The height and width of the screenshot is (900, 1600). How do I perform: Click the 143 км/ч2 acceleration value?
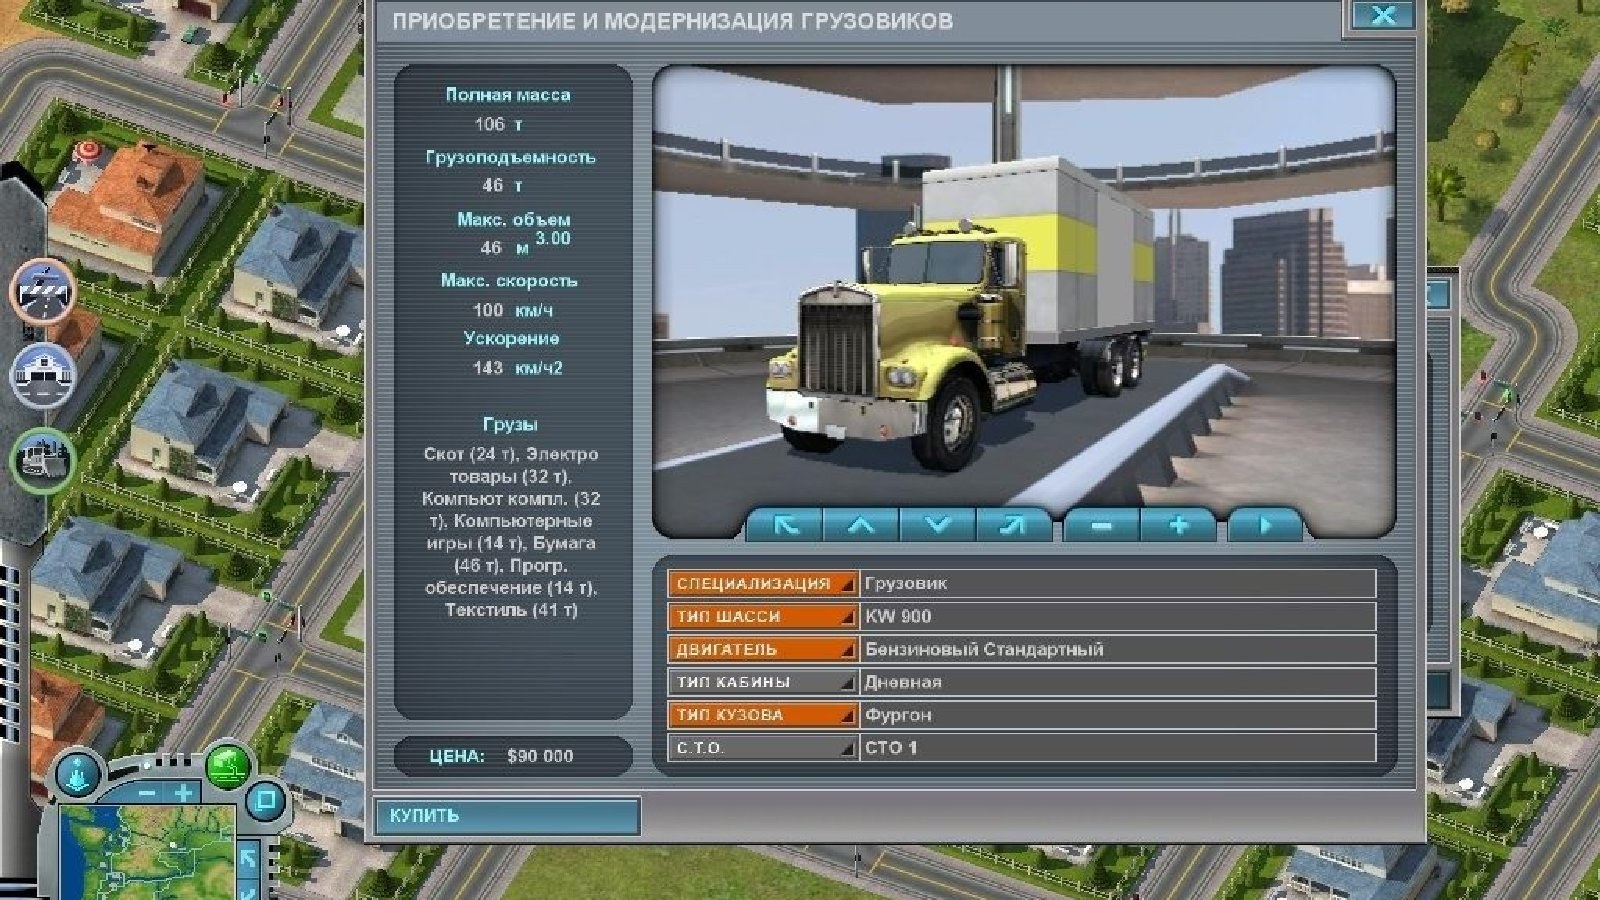(x=518, y=368)
